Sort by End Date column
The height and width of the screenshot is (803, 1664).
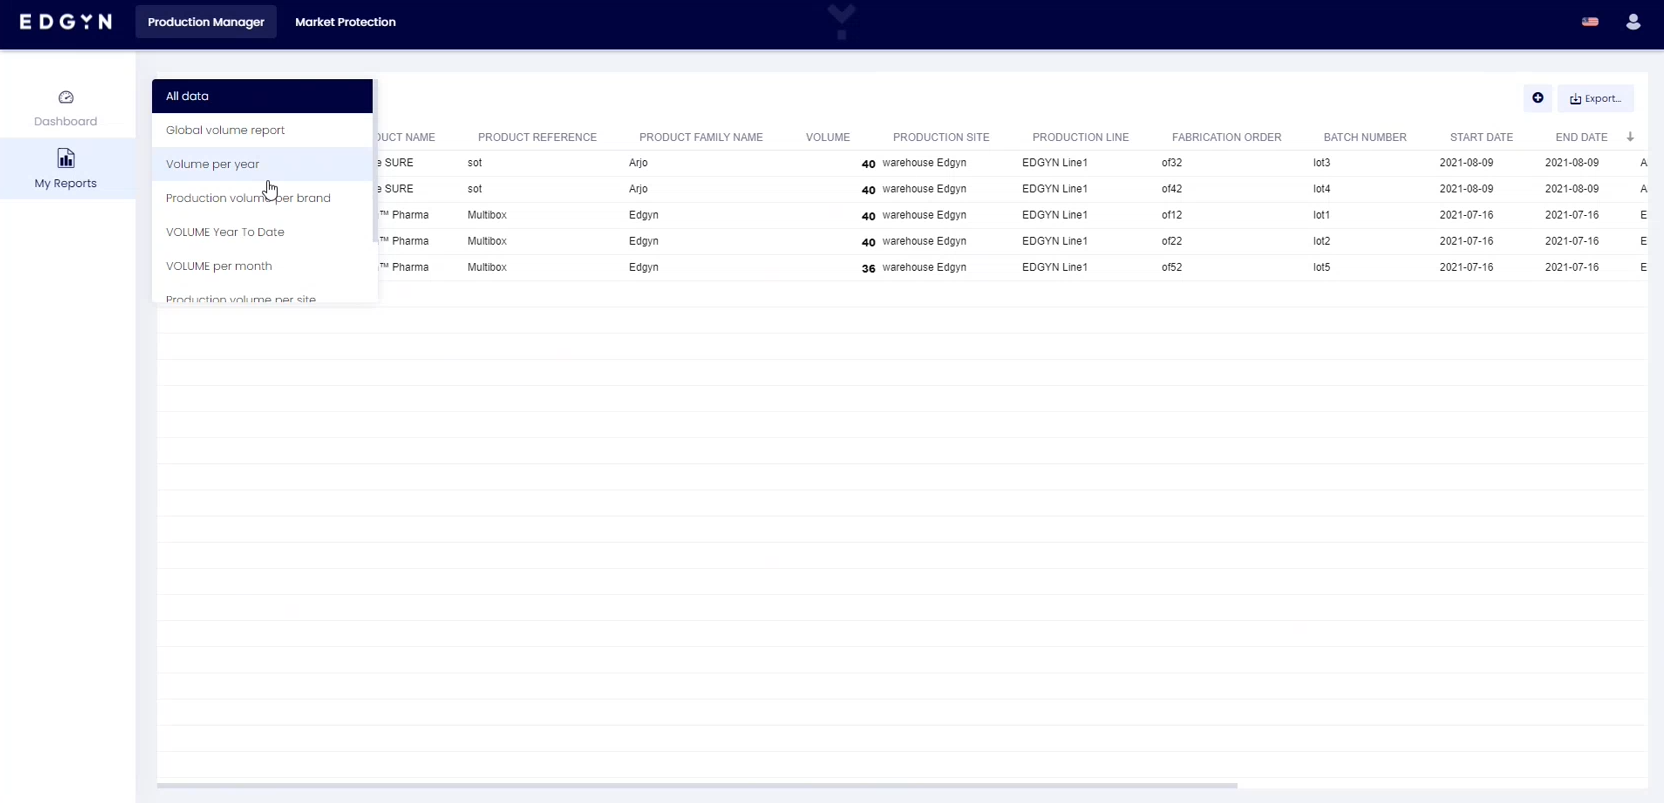tap(1581, 137)
